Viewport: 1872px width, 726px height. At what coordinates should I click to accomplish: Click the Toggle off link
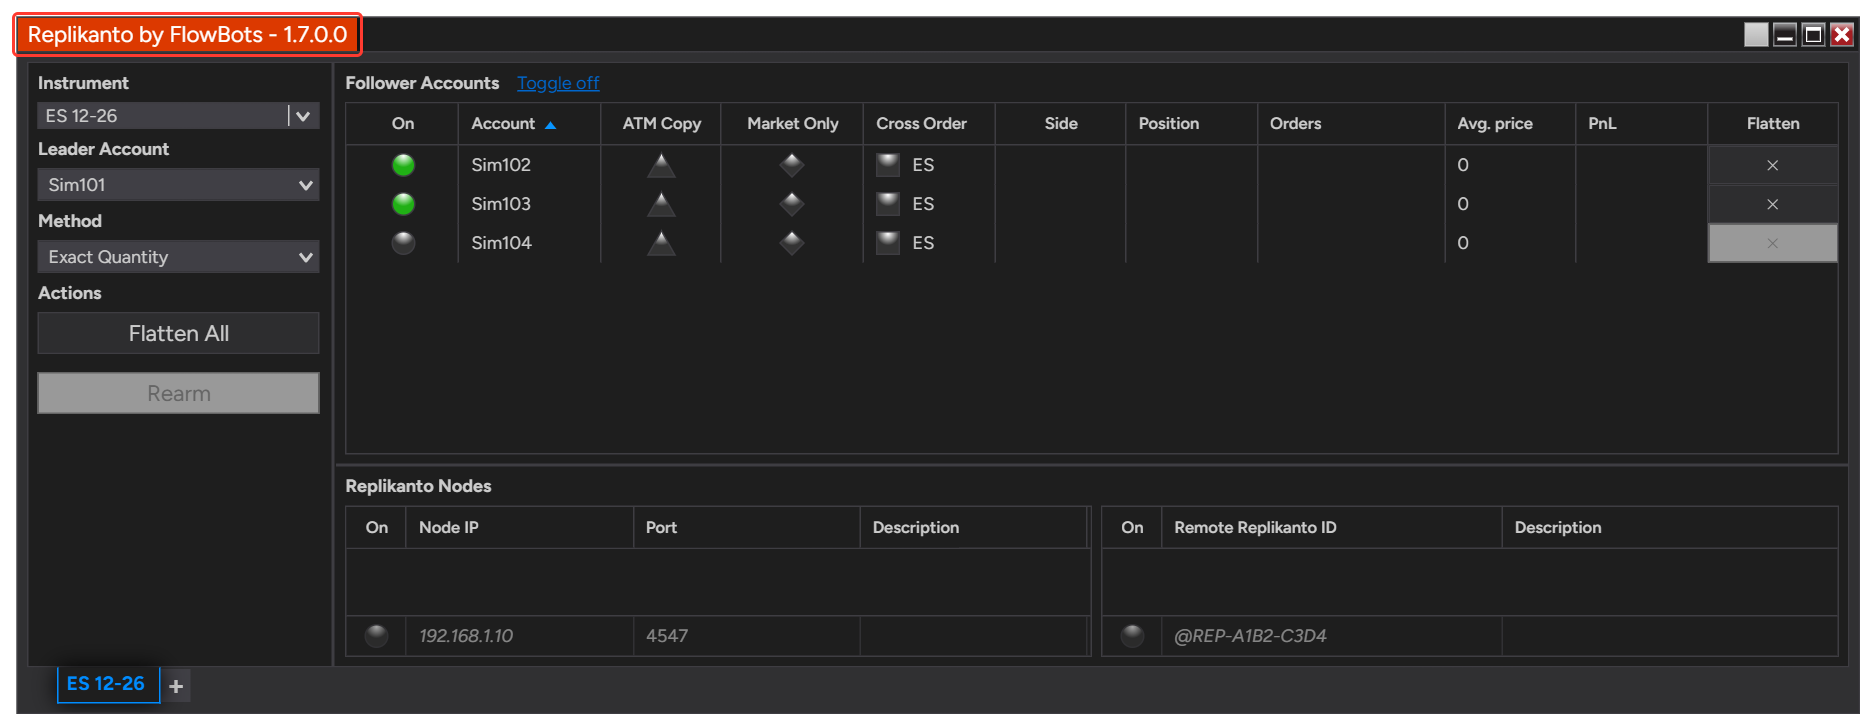tap(558, 83)
